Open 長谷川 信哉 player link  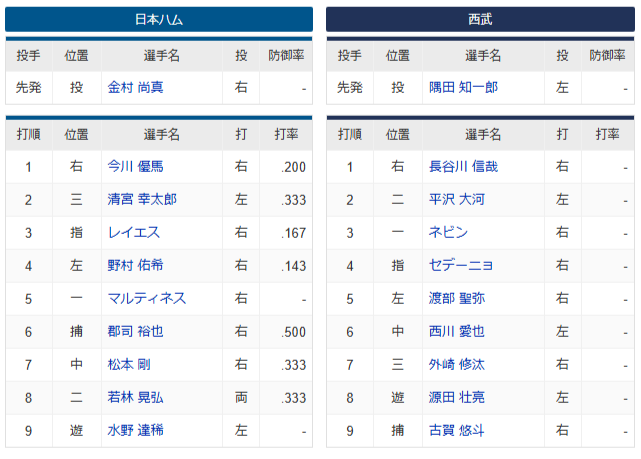(463, 167)
